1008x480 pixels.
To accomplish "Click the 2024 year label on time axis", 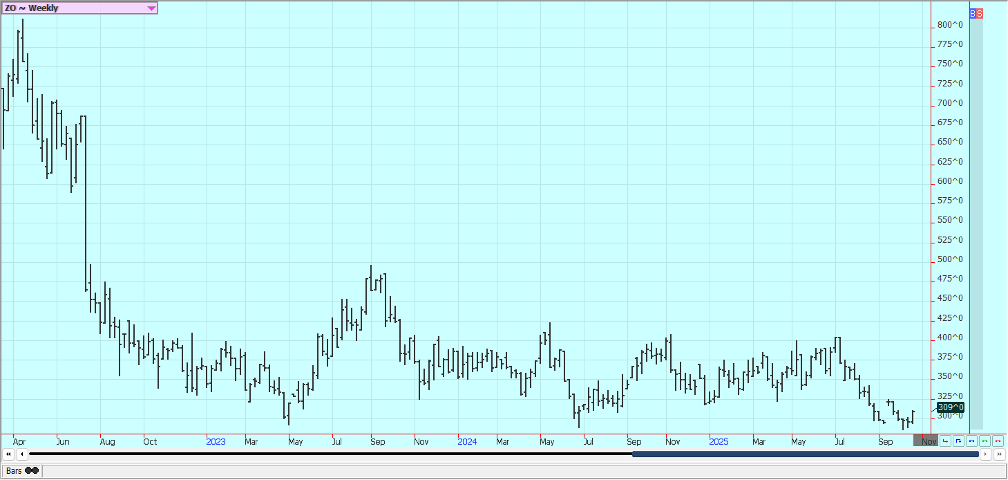I will point(466,440).
